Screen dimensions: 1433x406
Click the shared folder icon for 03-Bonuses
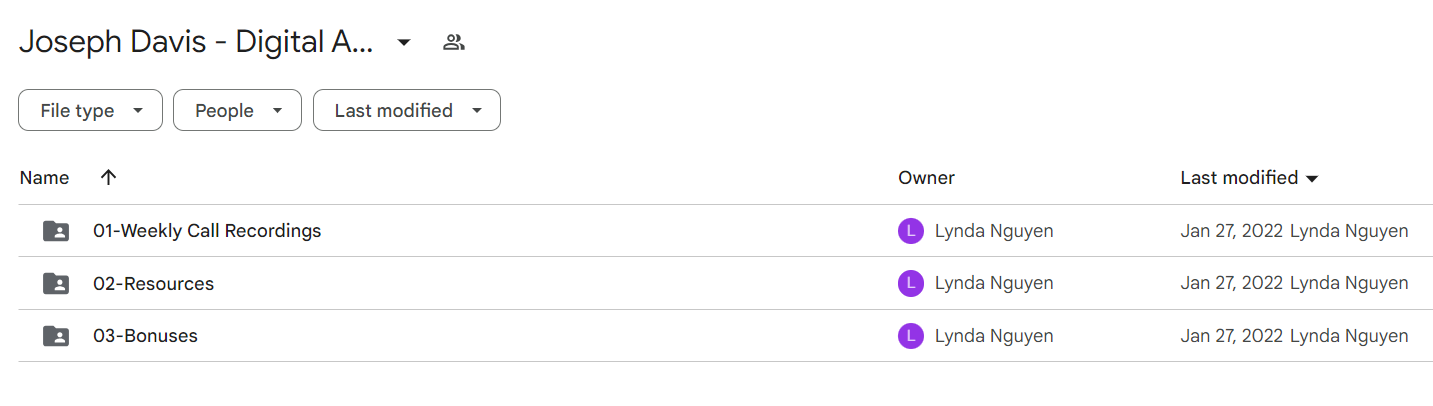pos(56,335)
